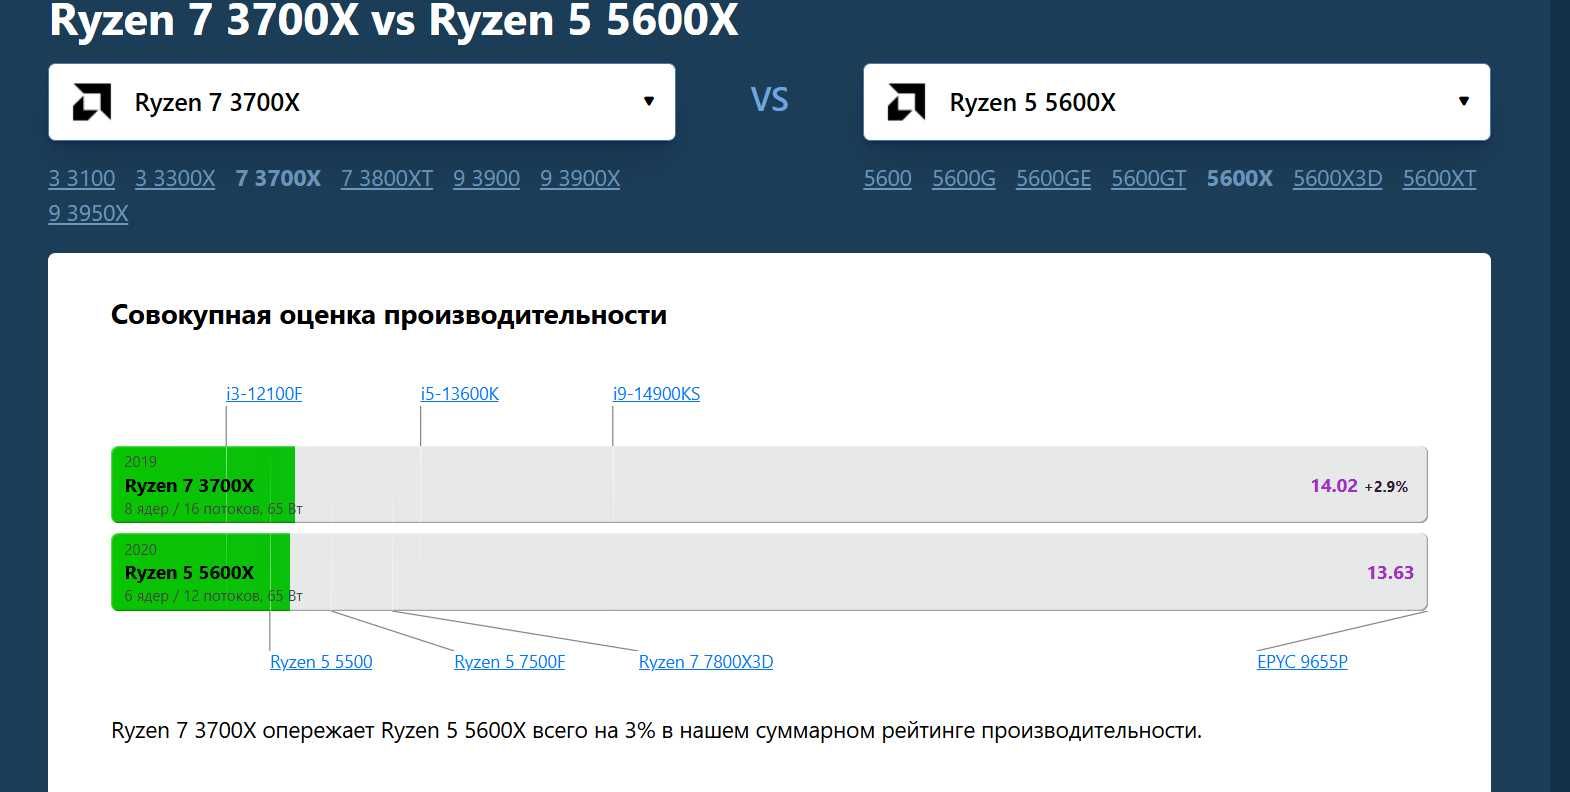
Task: Choose the 7 3800XT processor link
Action: (x=387, y=178)
